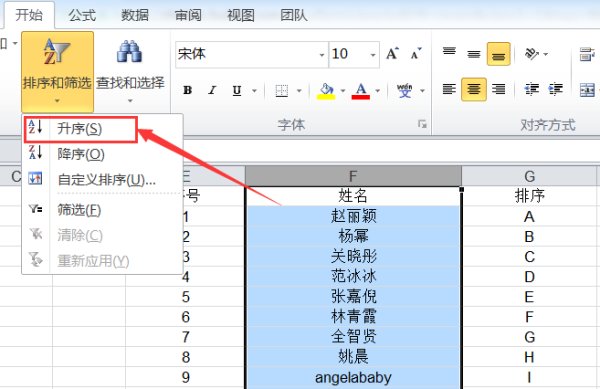Screen dimensions: 600x389
Task: Expand the font size 10 dropdown
Action: click(373, 55)
